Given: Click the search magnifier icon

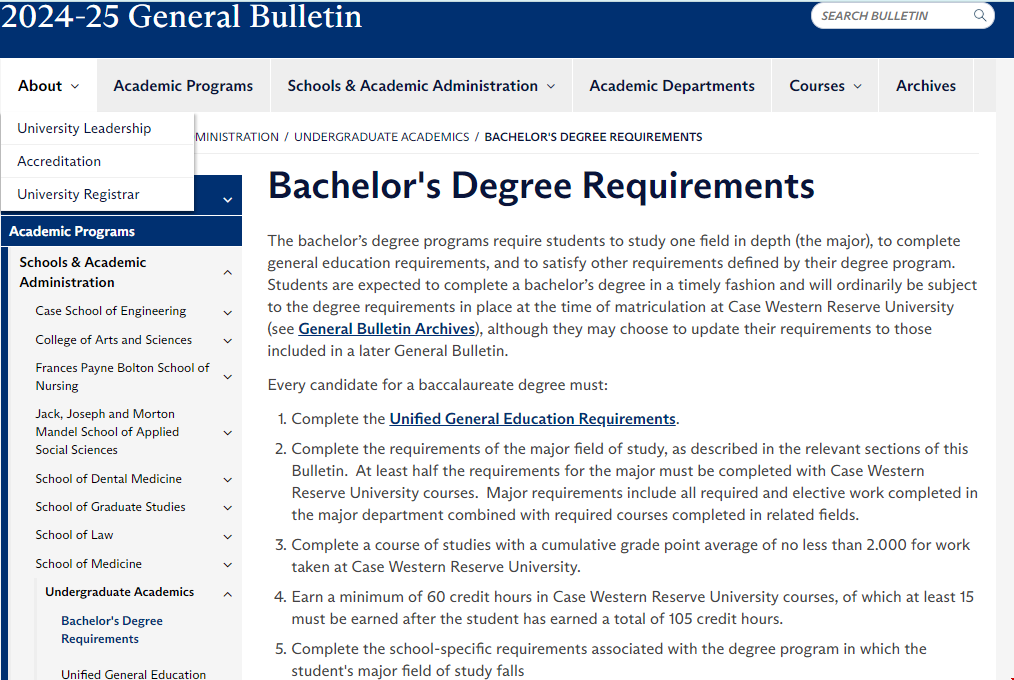Looking at the screenshot, I should coord(980,16).
